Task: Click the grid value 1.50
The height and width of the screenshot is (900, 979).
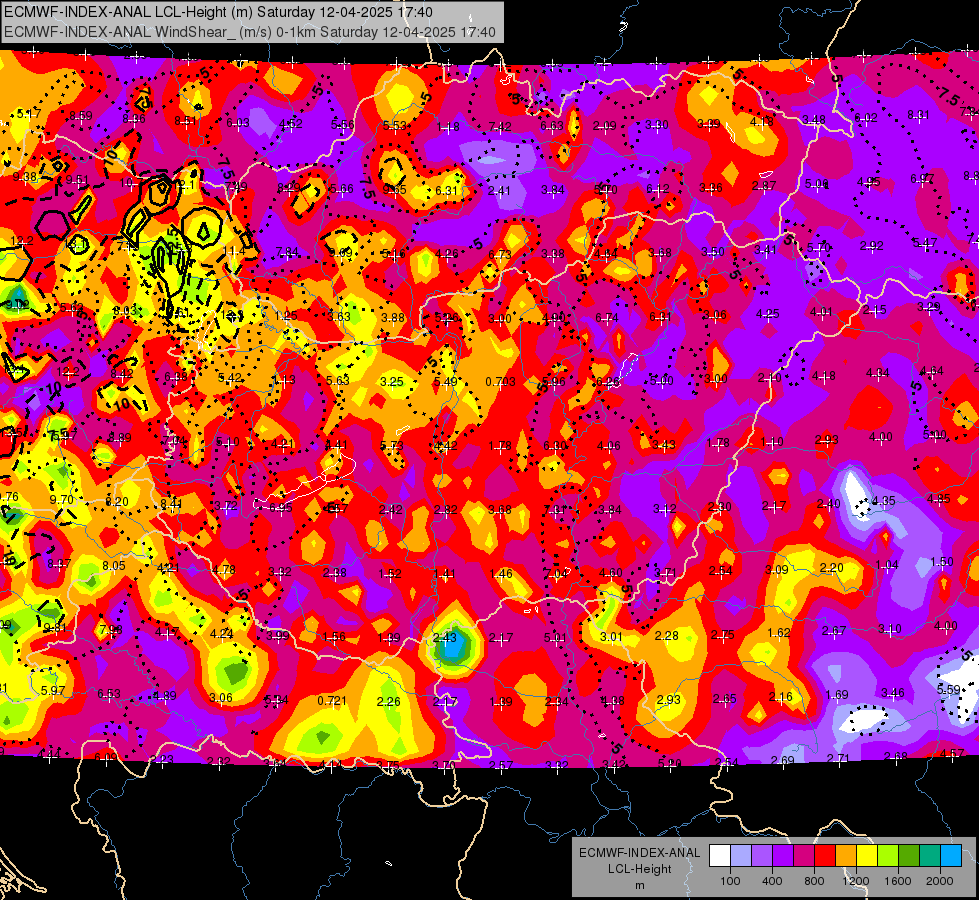Action: tap(942, 561)
